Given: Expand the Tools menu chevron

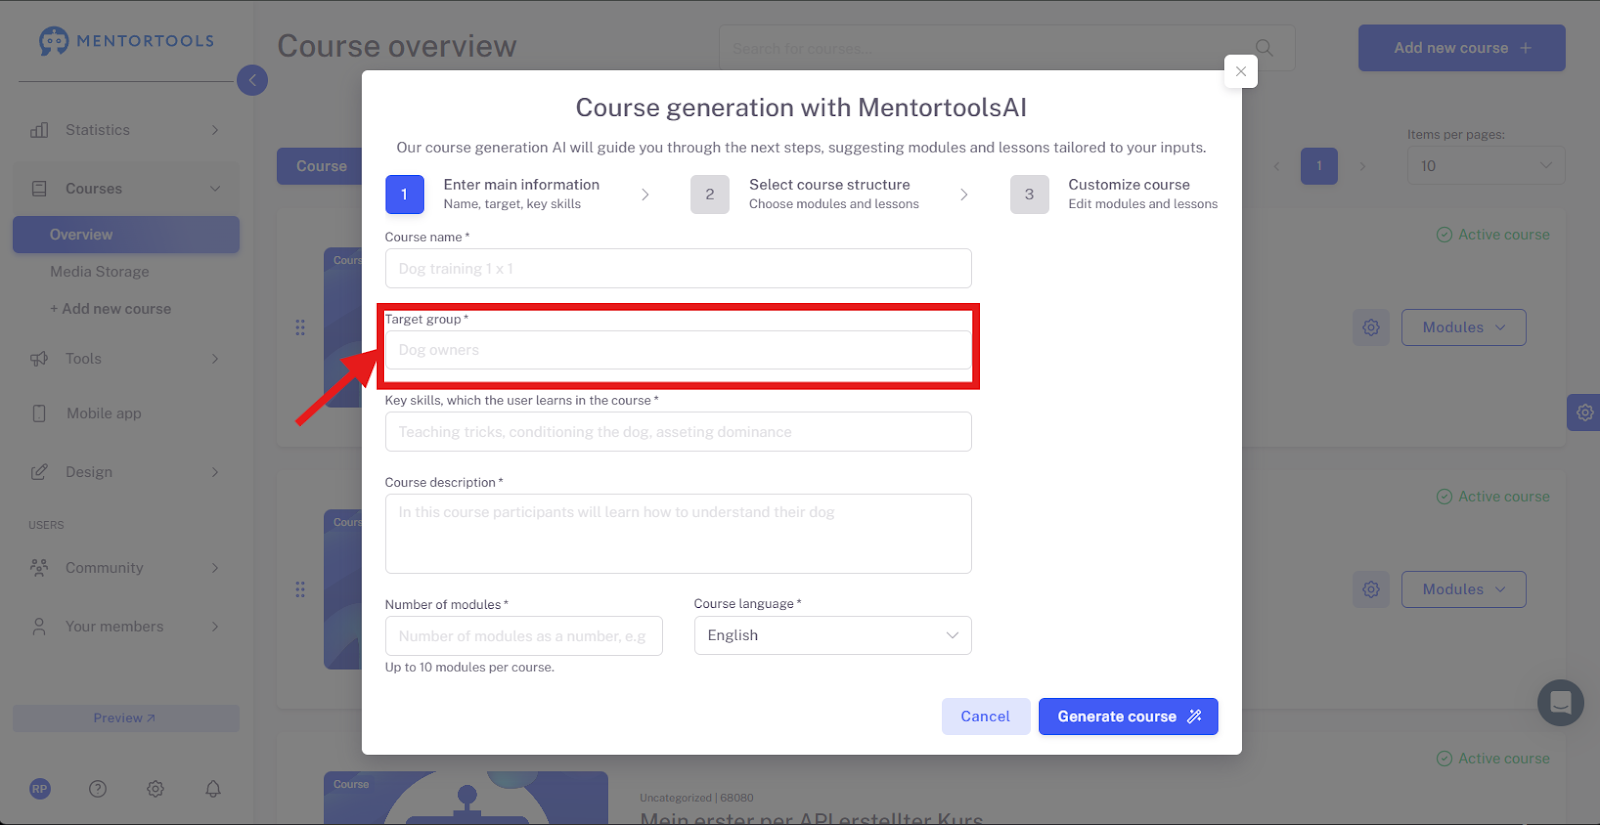Looking at the screenshot, I should click(x=215, y=359).
